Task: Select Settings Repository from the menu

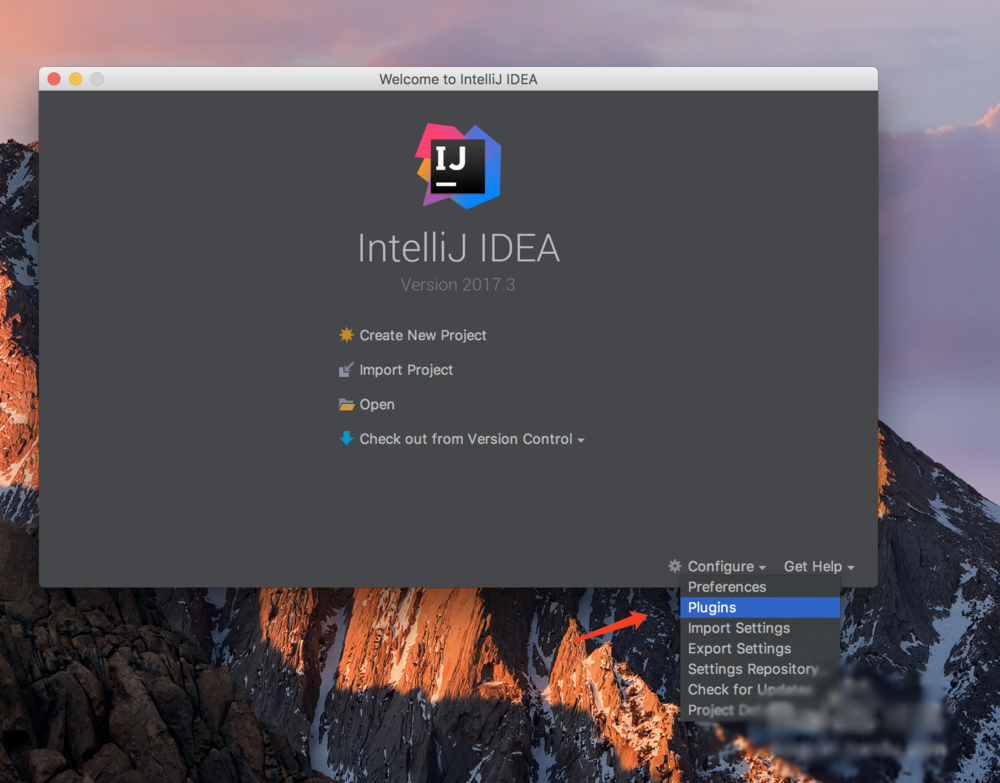Action: [x=752, y=669]
